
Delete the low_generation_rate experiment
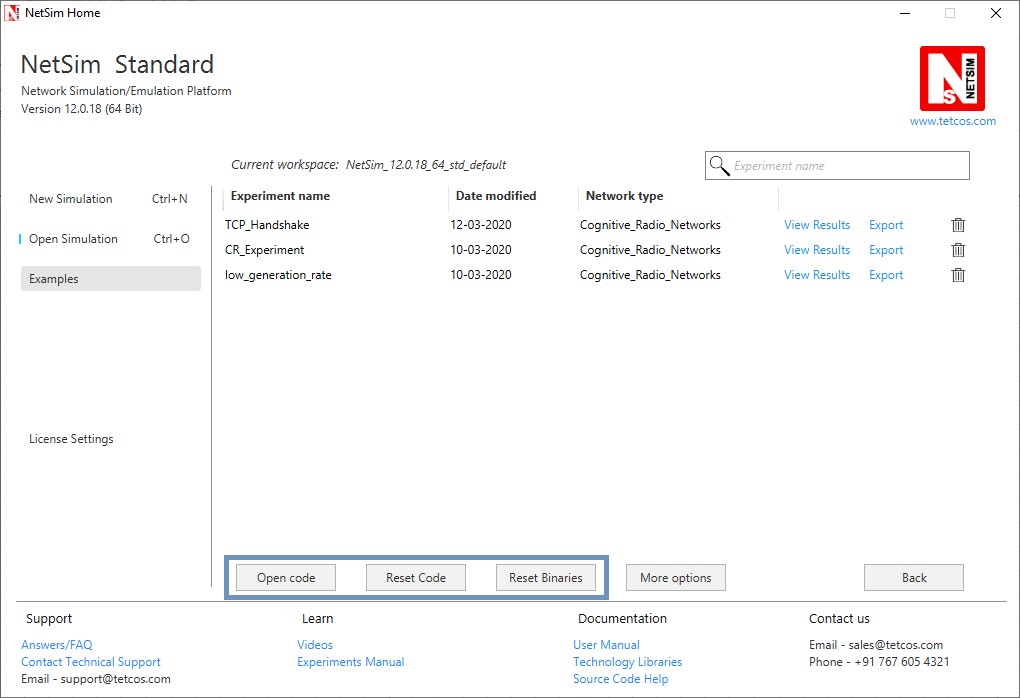coord(957,275)
